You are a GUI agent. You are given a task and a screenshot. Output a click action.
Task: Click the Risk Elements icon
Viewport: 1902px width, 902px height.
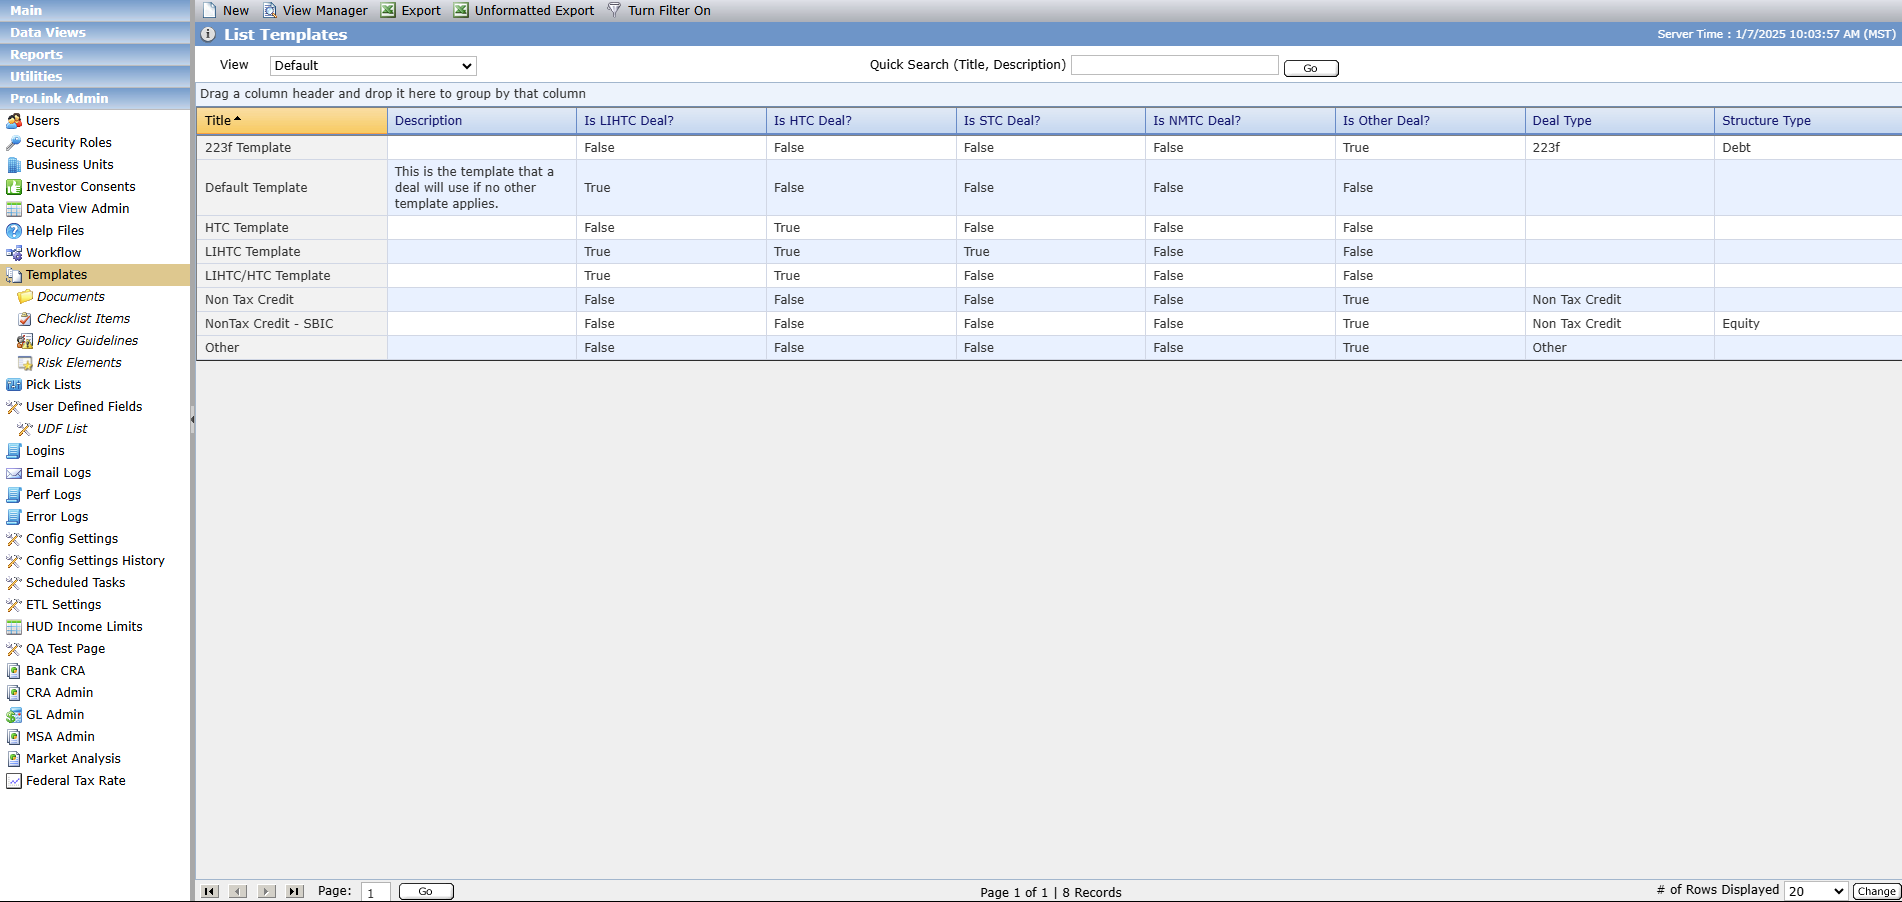point(25,363)
